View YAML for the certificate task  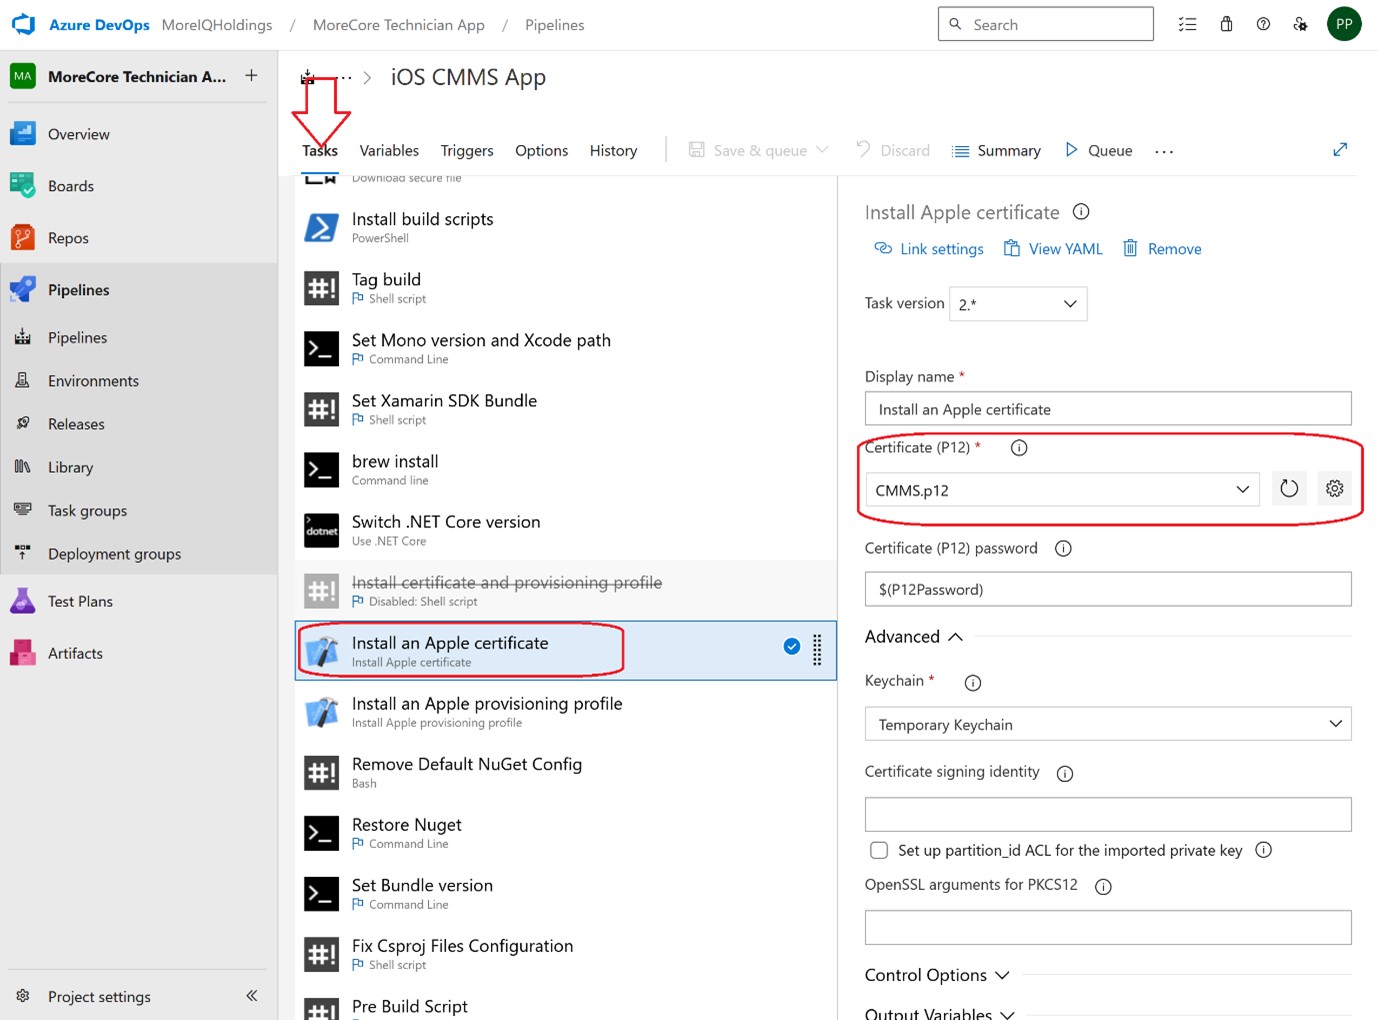coord(1053,248)
